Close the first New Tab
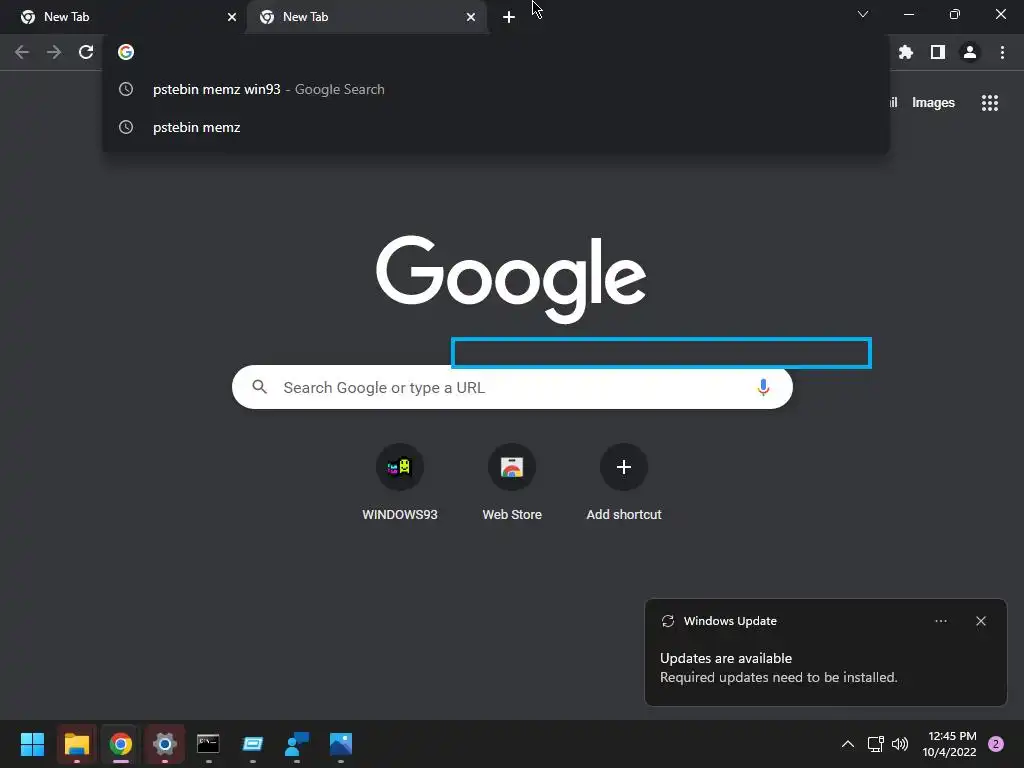 point(232,17)
